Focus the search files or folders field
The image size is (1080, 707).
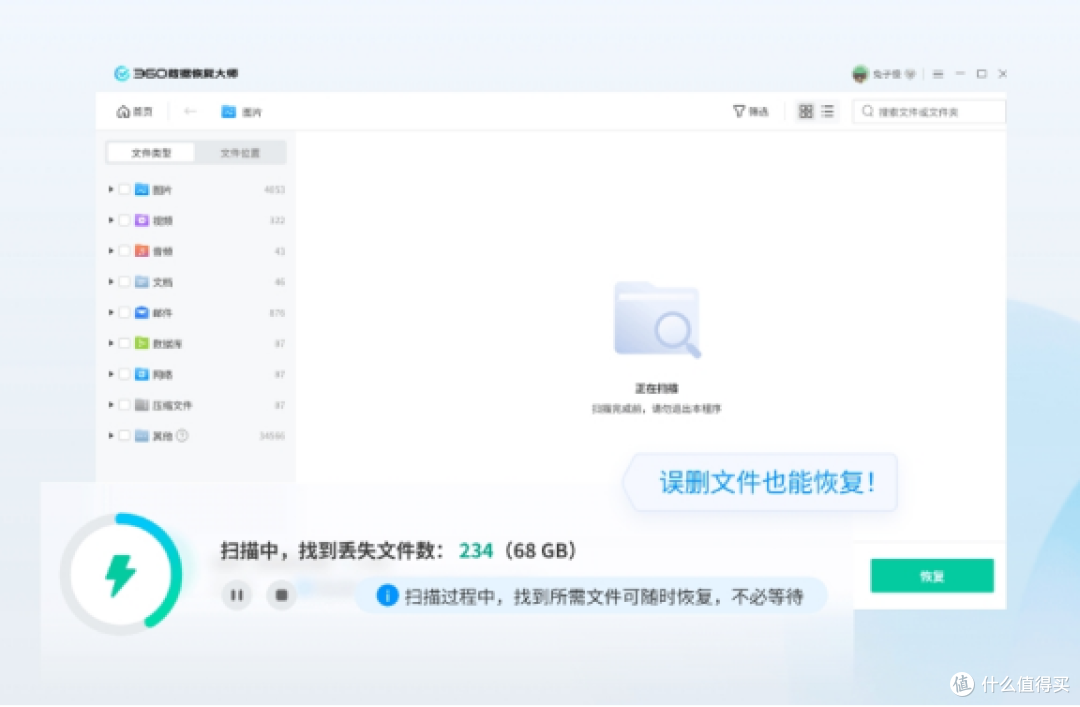coord(929,112)
